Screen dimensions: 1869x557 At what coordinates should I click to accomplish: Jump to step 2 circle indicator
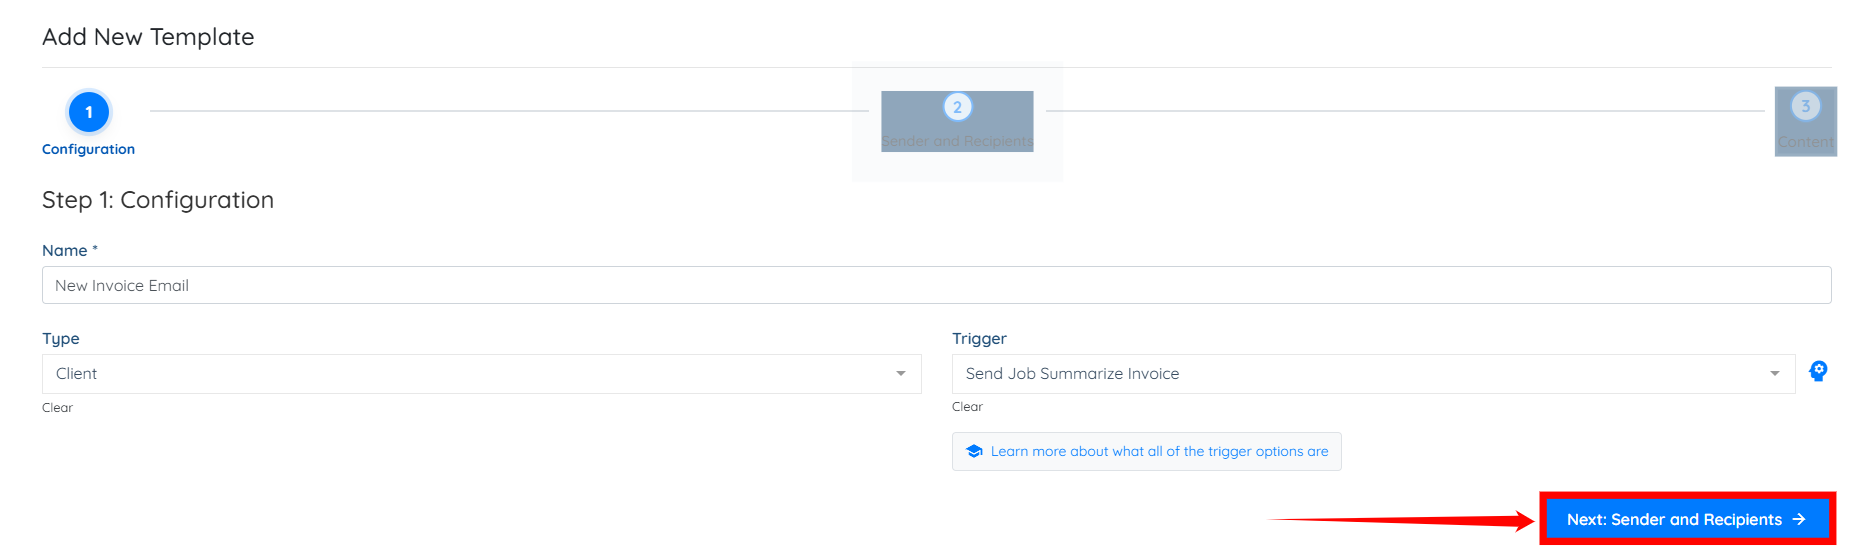pyautogui.click(x=957, y=107)
